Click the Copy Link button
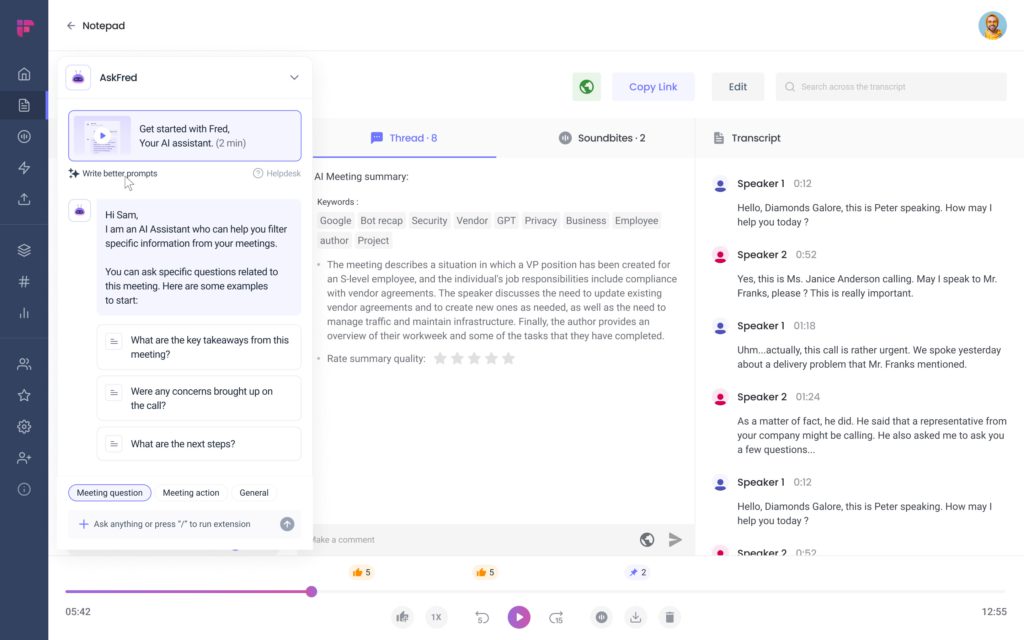 [x=653, y=87]
